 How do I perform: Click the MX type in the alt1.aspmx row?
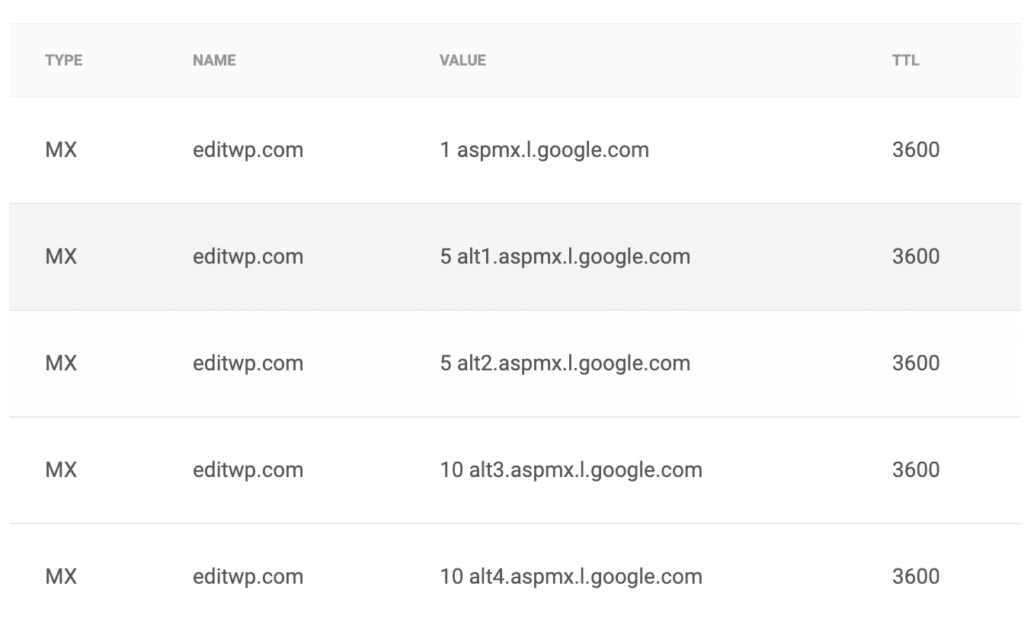coord(61,257)
